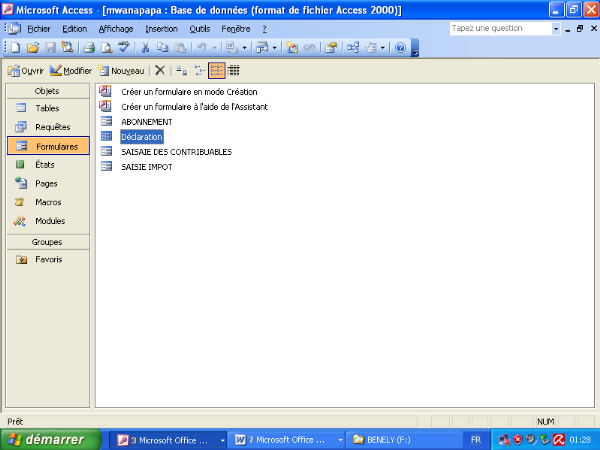Image resolution: width=600 pixels, height=450 pixels.
Task: Open the ? help menu
Action: (x=264, y=29)
